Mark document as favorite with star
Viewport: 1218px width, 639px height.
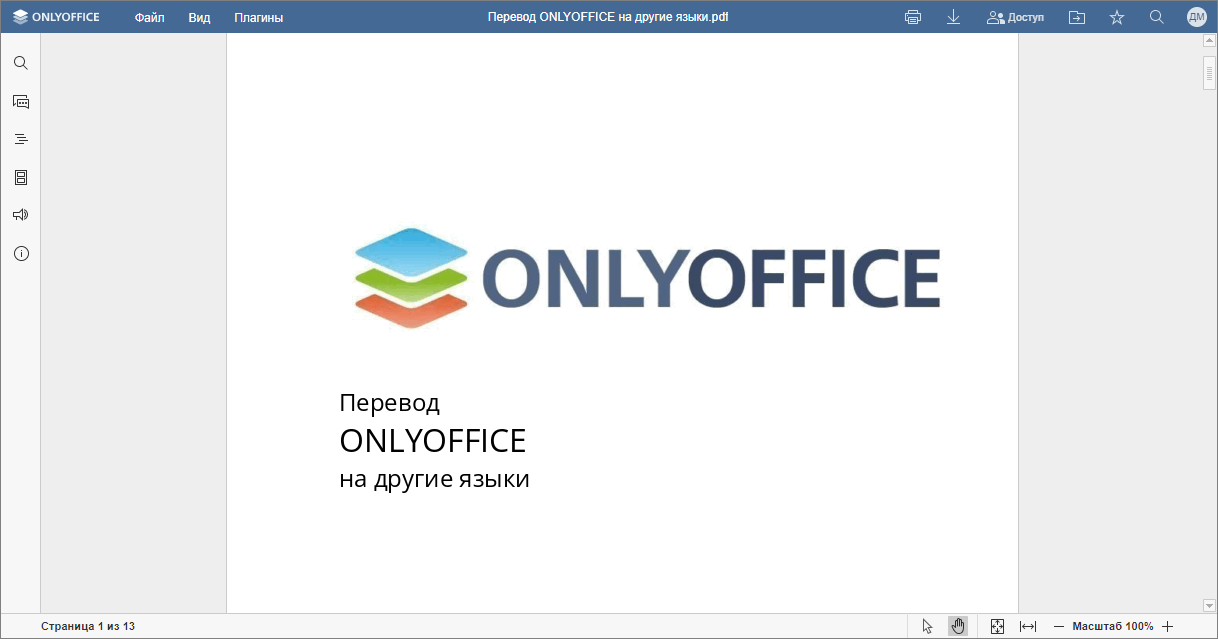pos(1117,17)
